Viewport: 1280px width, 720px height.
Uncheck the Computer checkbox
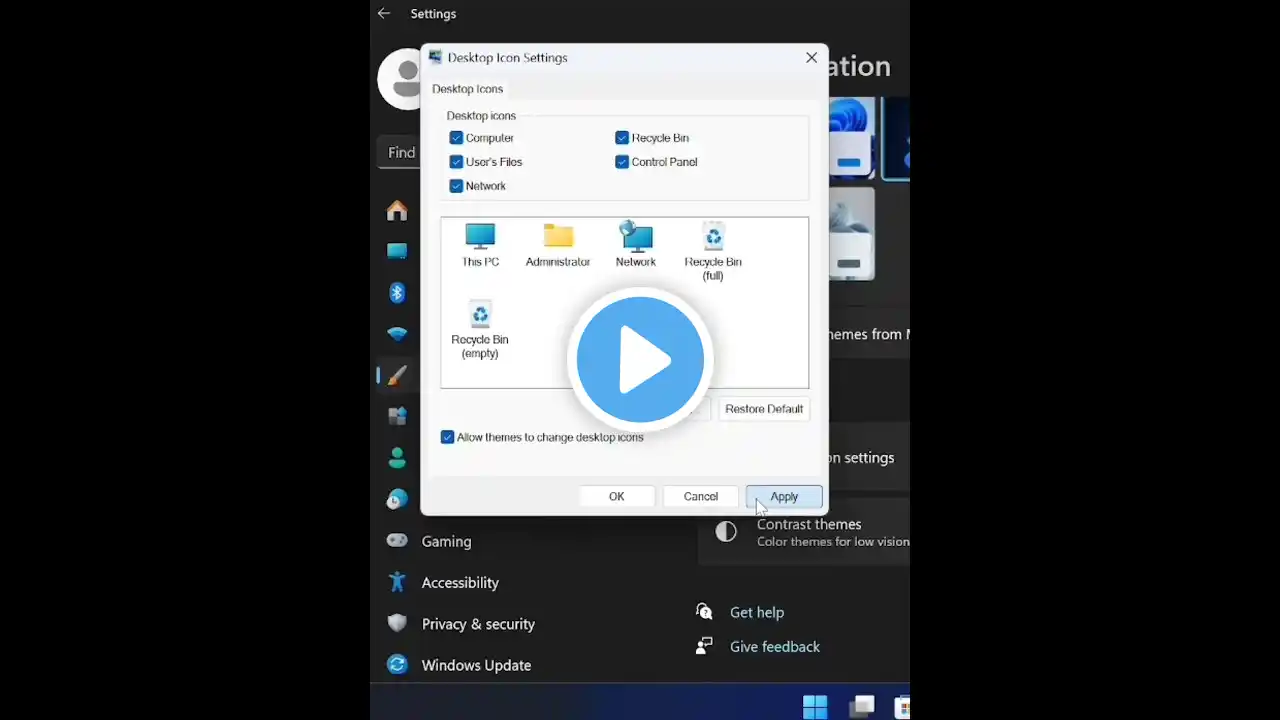[456, 138]
